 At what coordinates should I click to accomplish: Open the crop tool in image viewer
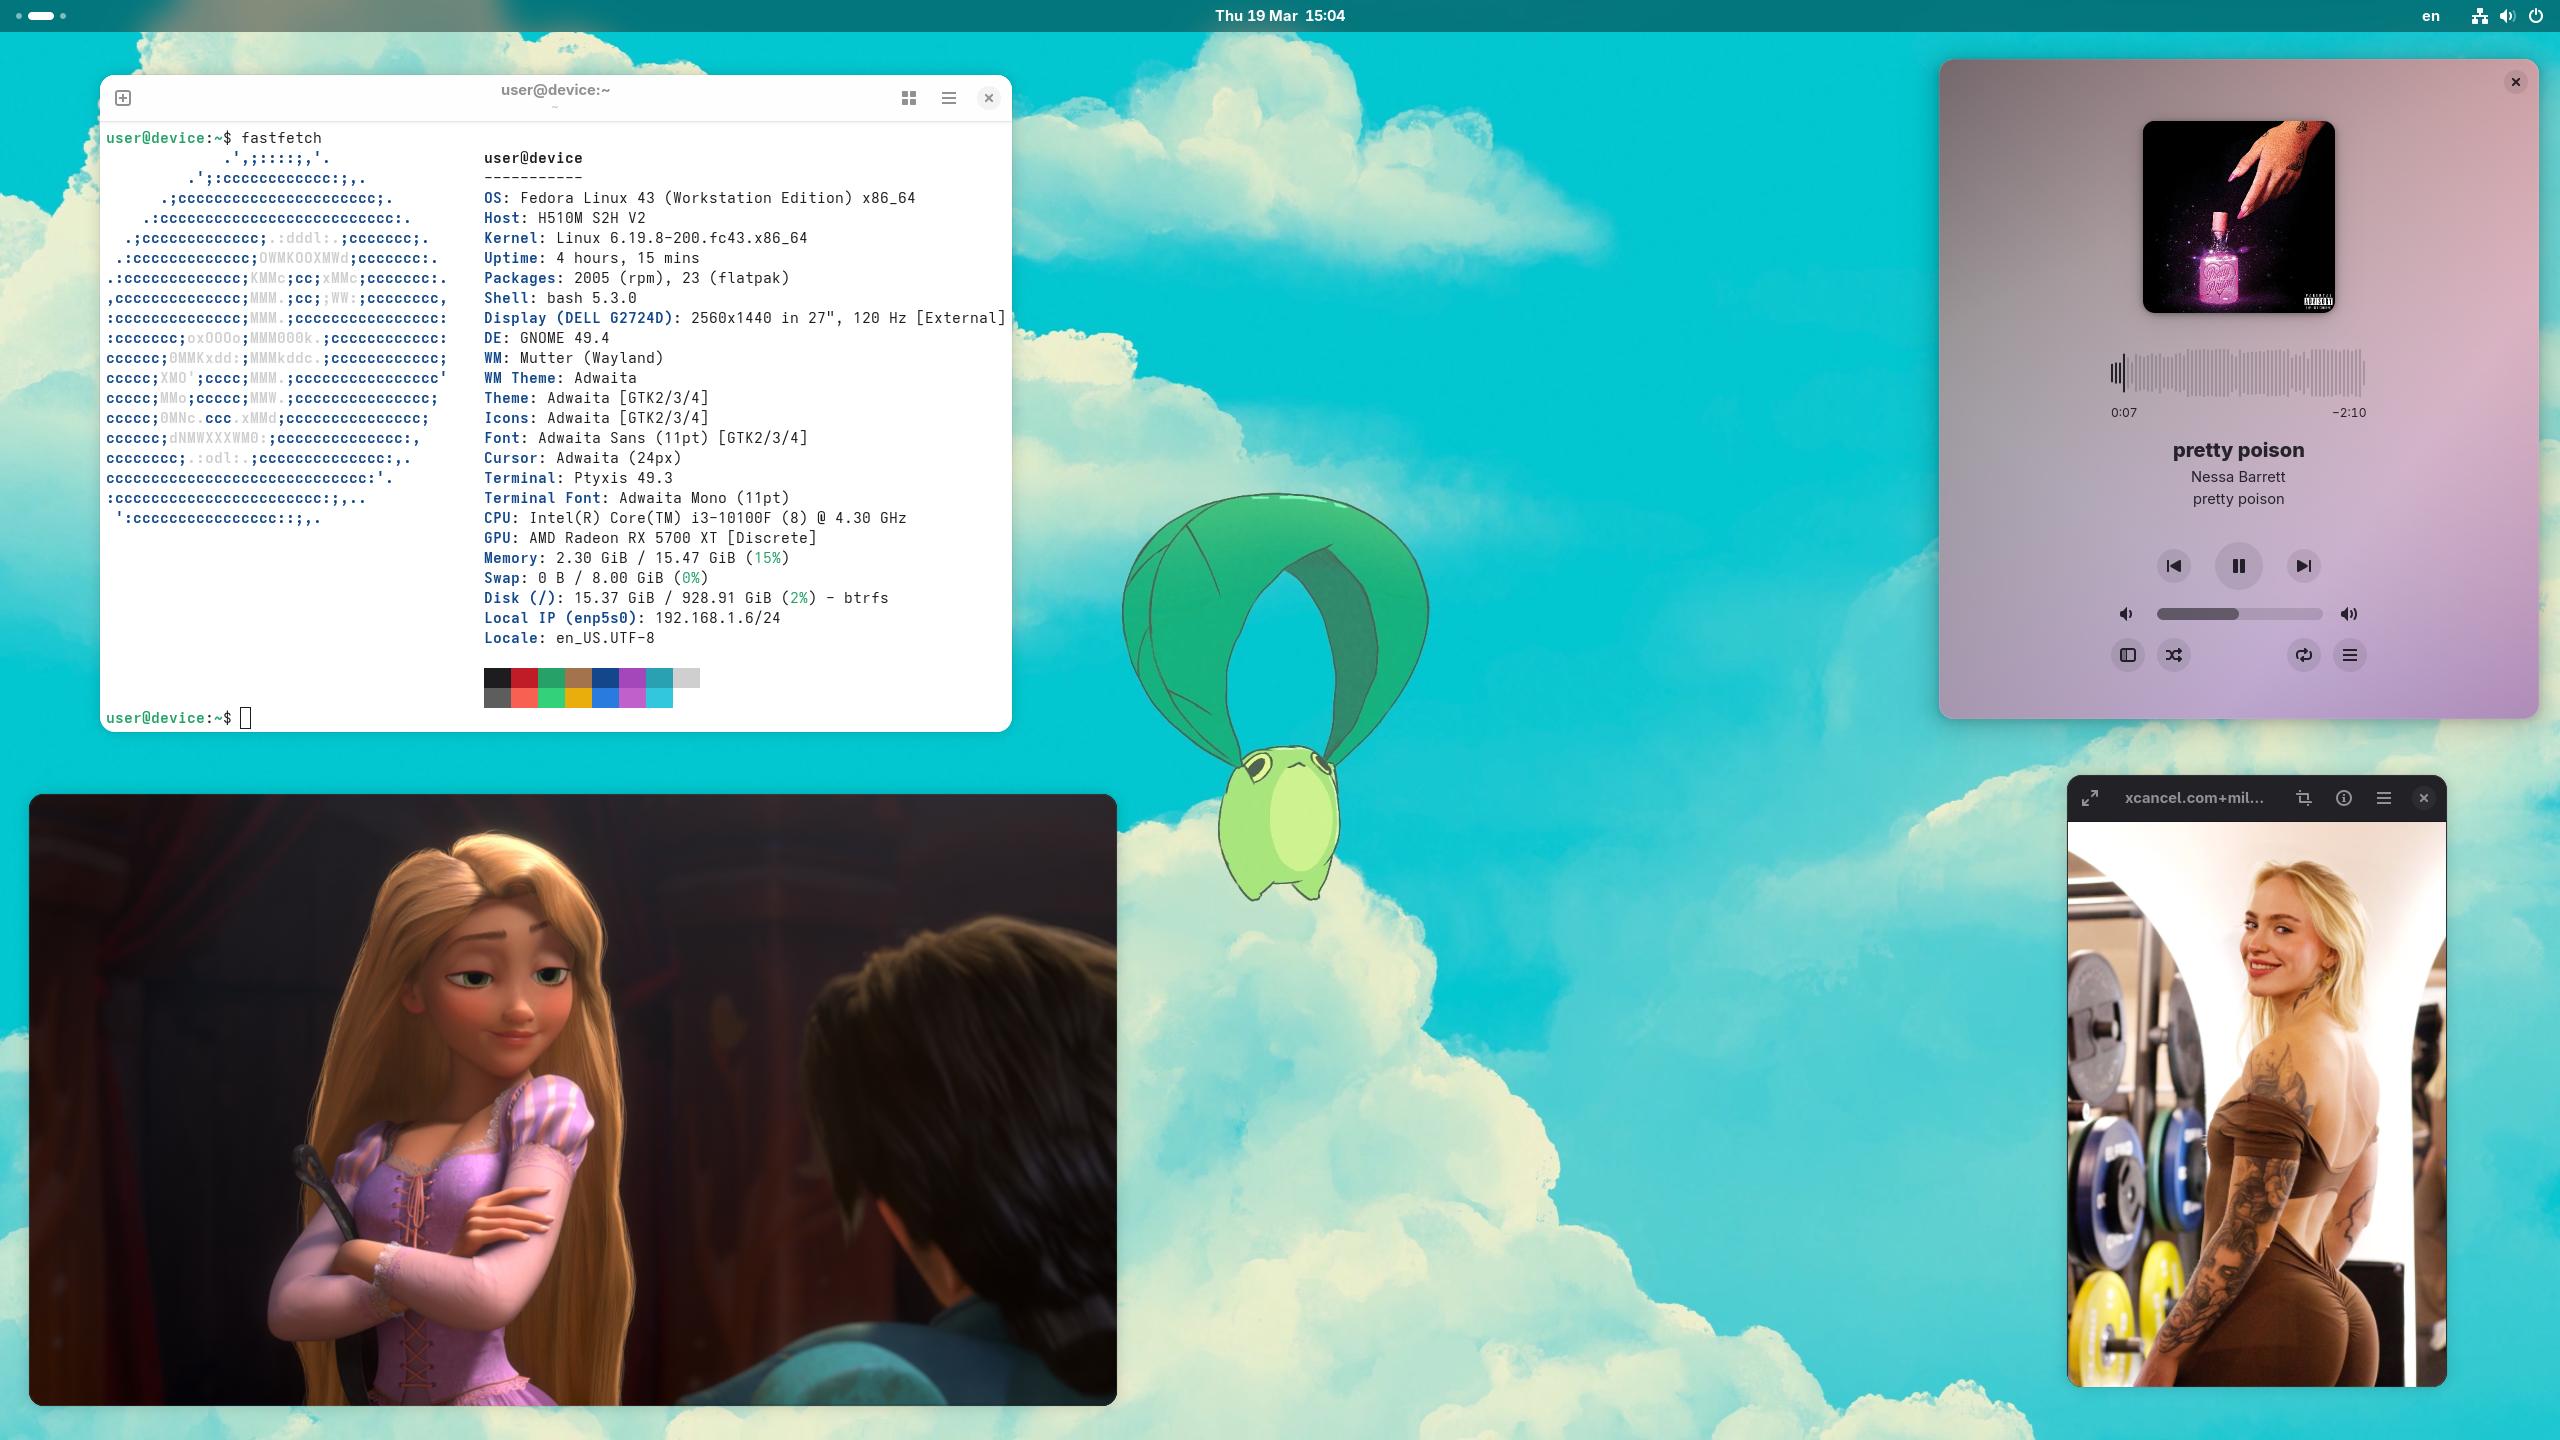[2303, 798]
